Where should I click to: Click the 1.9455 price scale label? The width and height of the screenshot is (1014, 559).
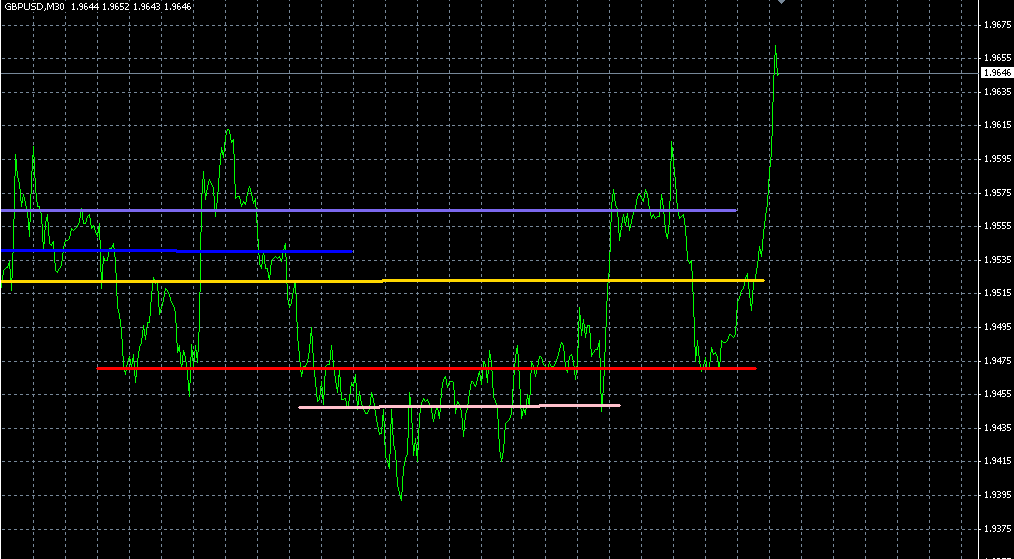[x=996, y=394]
